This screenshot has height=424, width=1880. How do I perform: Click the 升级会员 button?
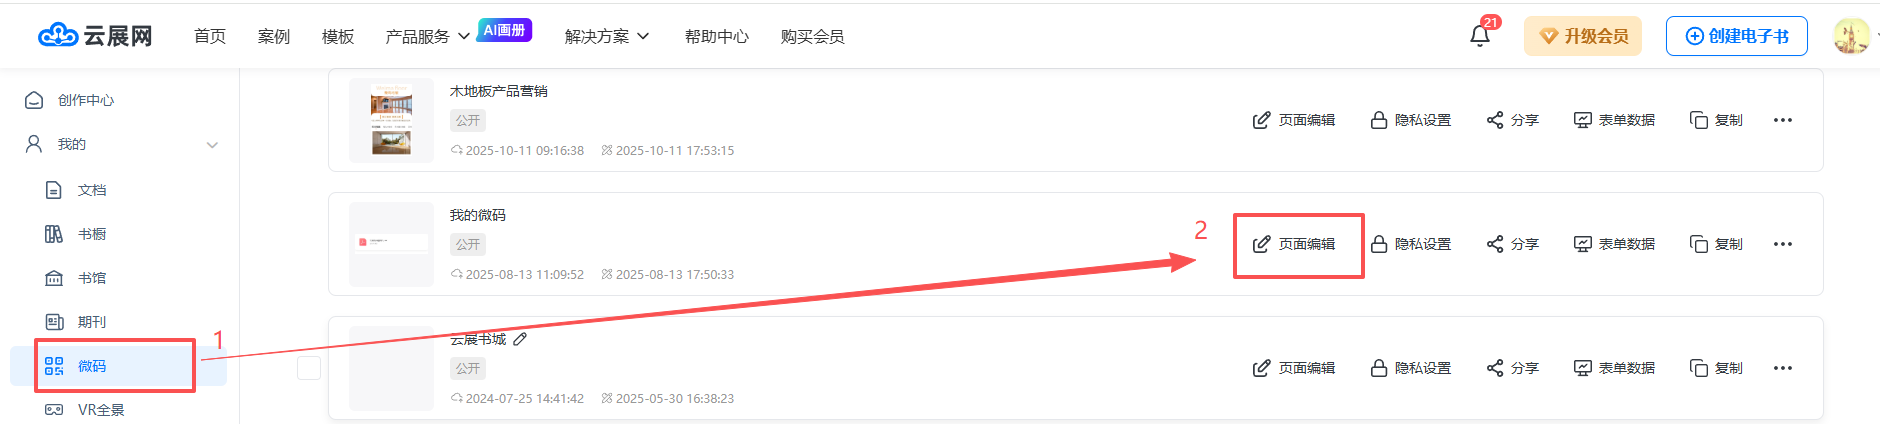point(1582,36)
